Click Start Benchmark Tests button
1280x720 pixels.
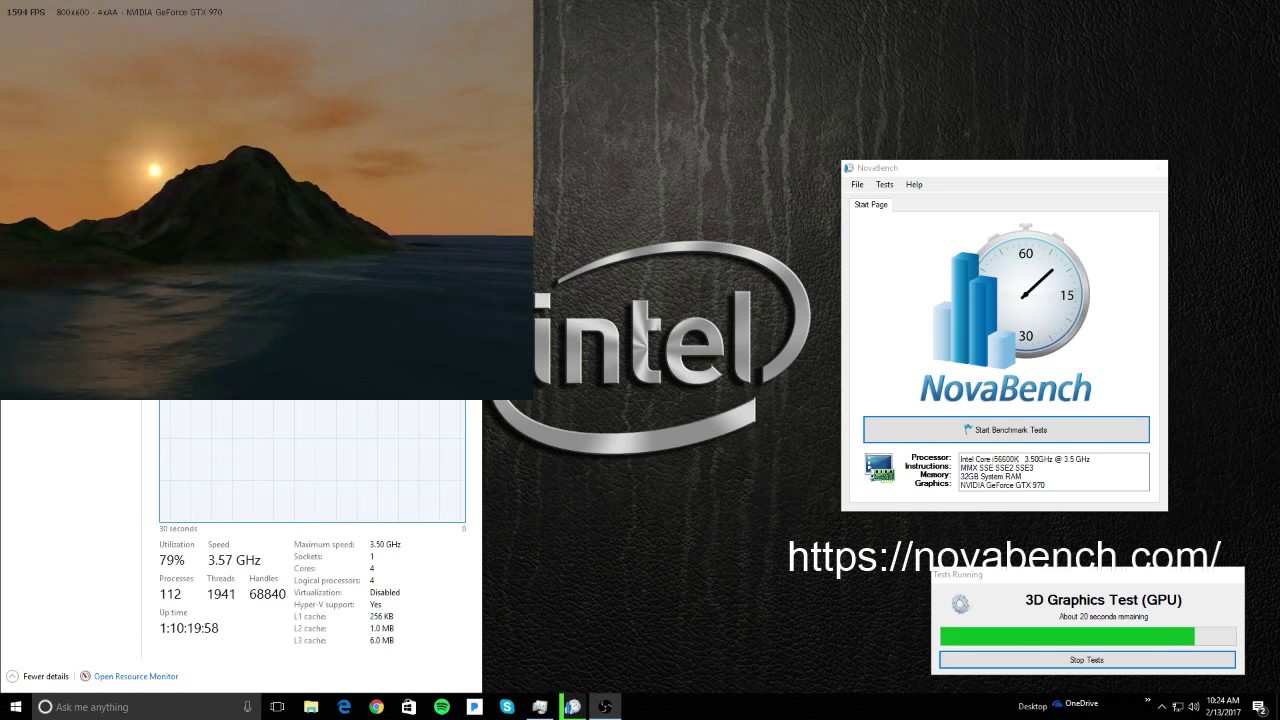pyautogui.click(x=1006, y=430)
